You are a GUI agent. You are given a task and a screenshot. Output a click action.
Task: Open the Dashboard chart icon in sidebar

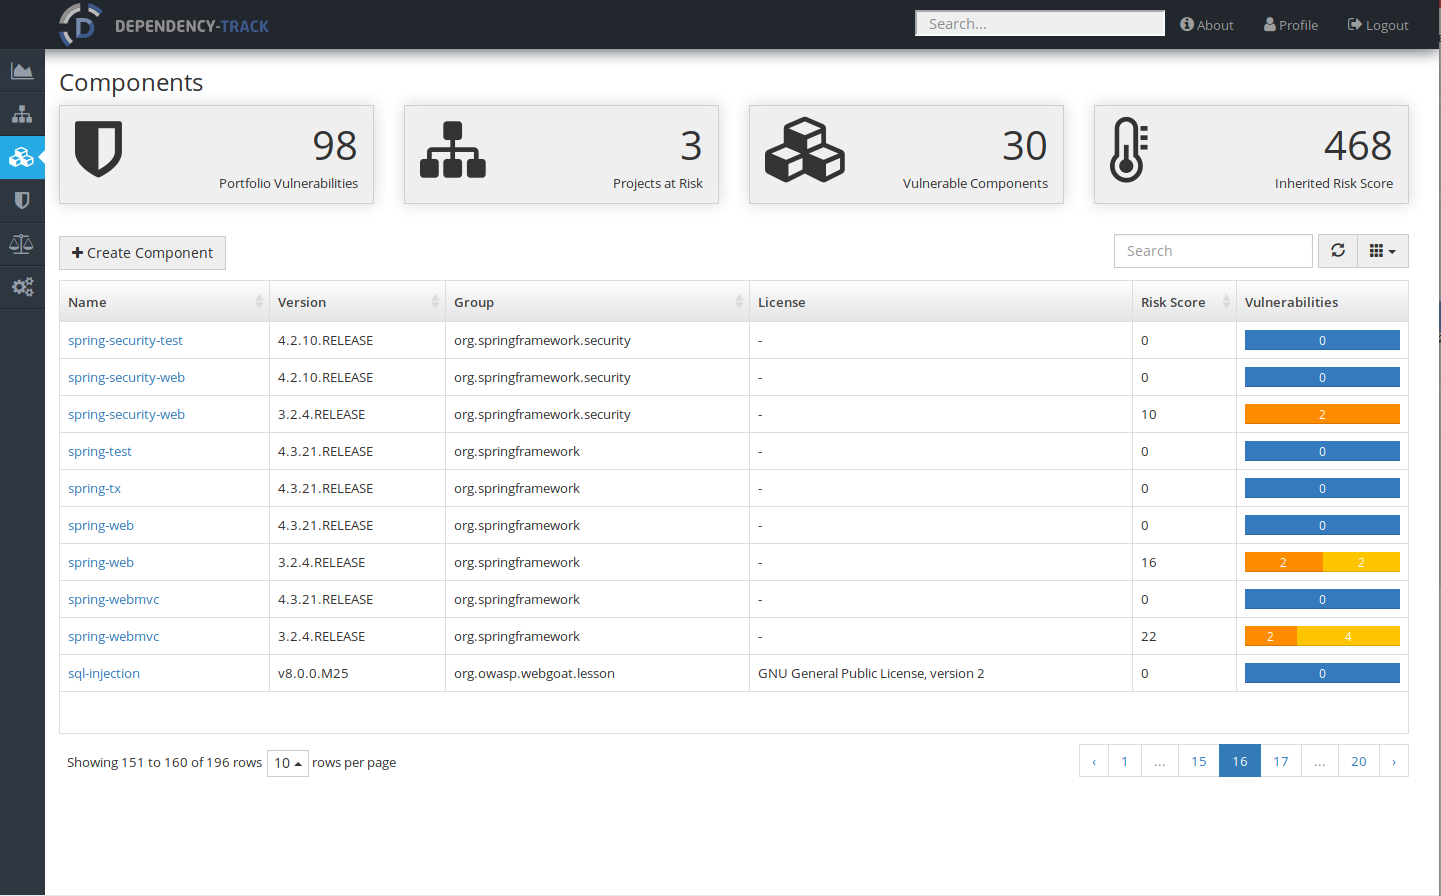click(22, 71)
